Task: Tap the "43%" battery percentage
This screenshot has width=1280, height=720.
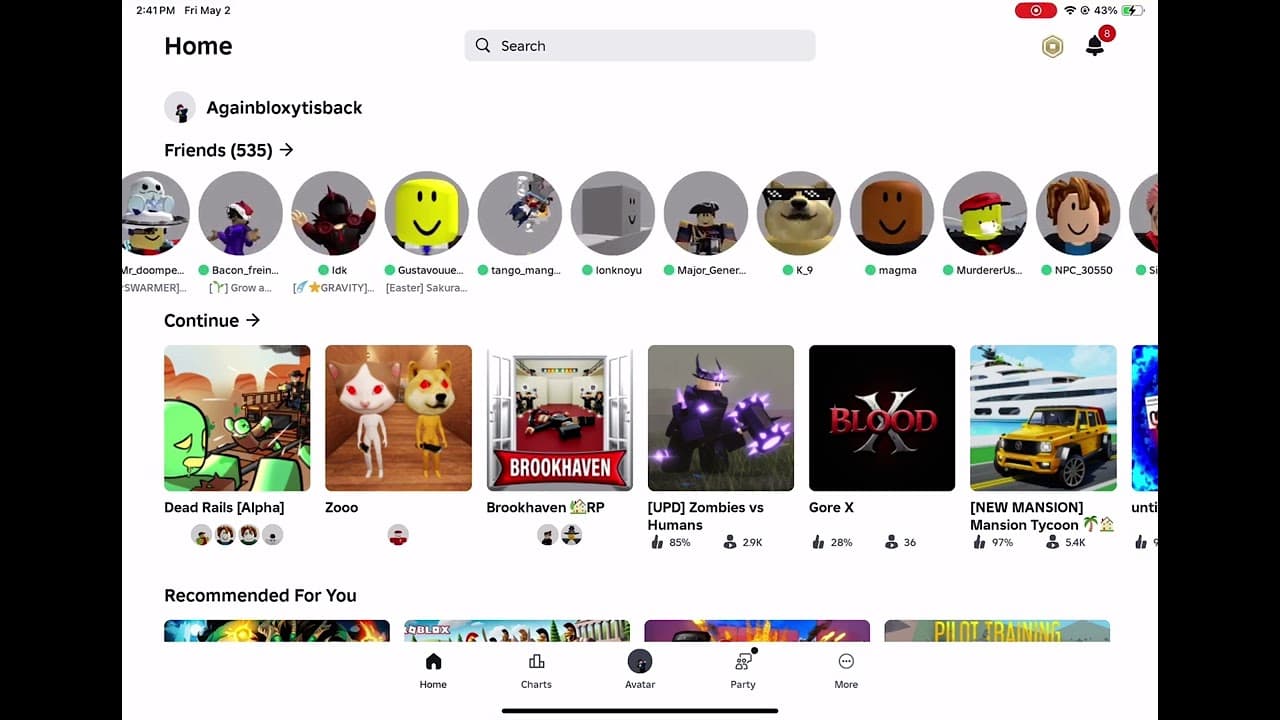Action: point(1105,10)
